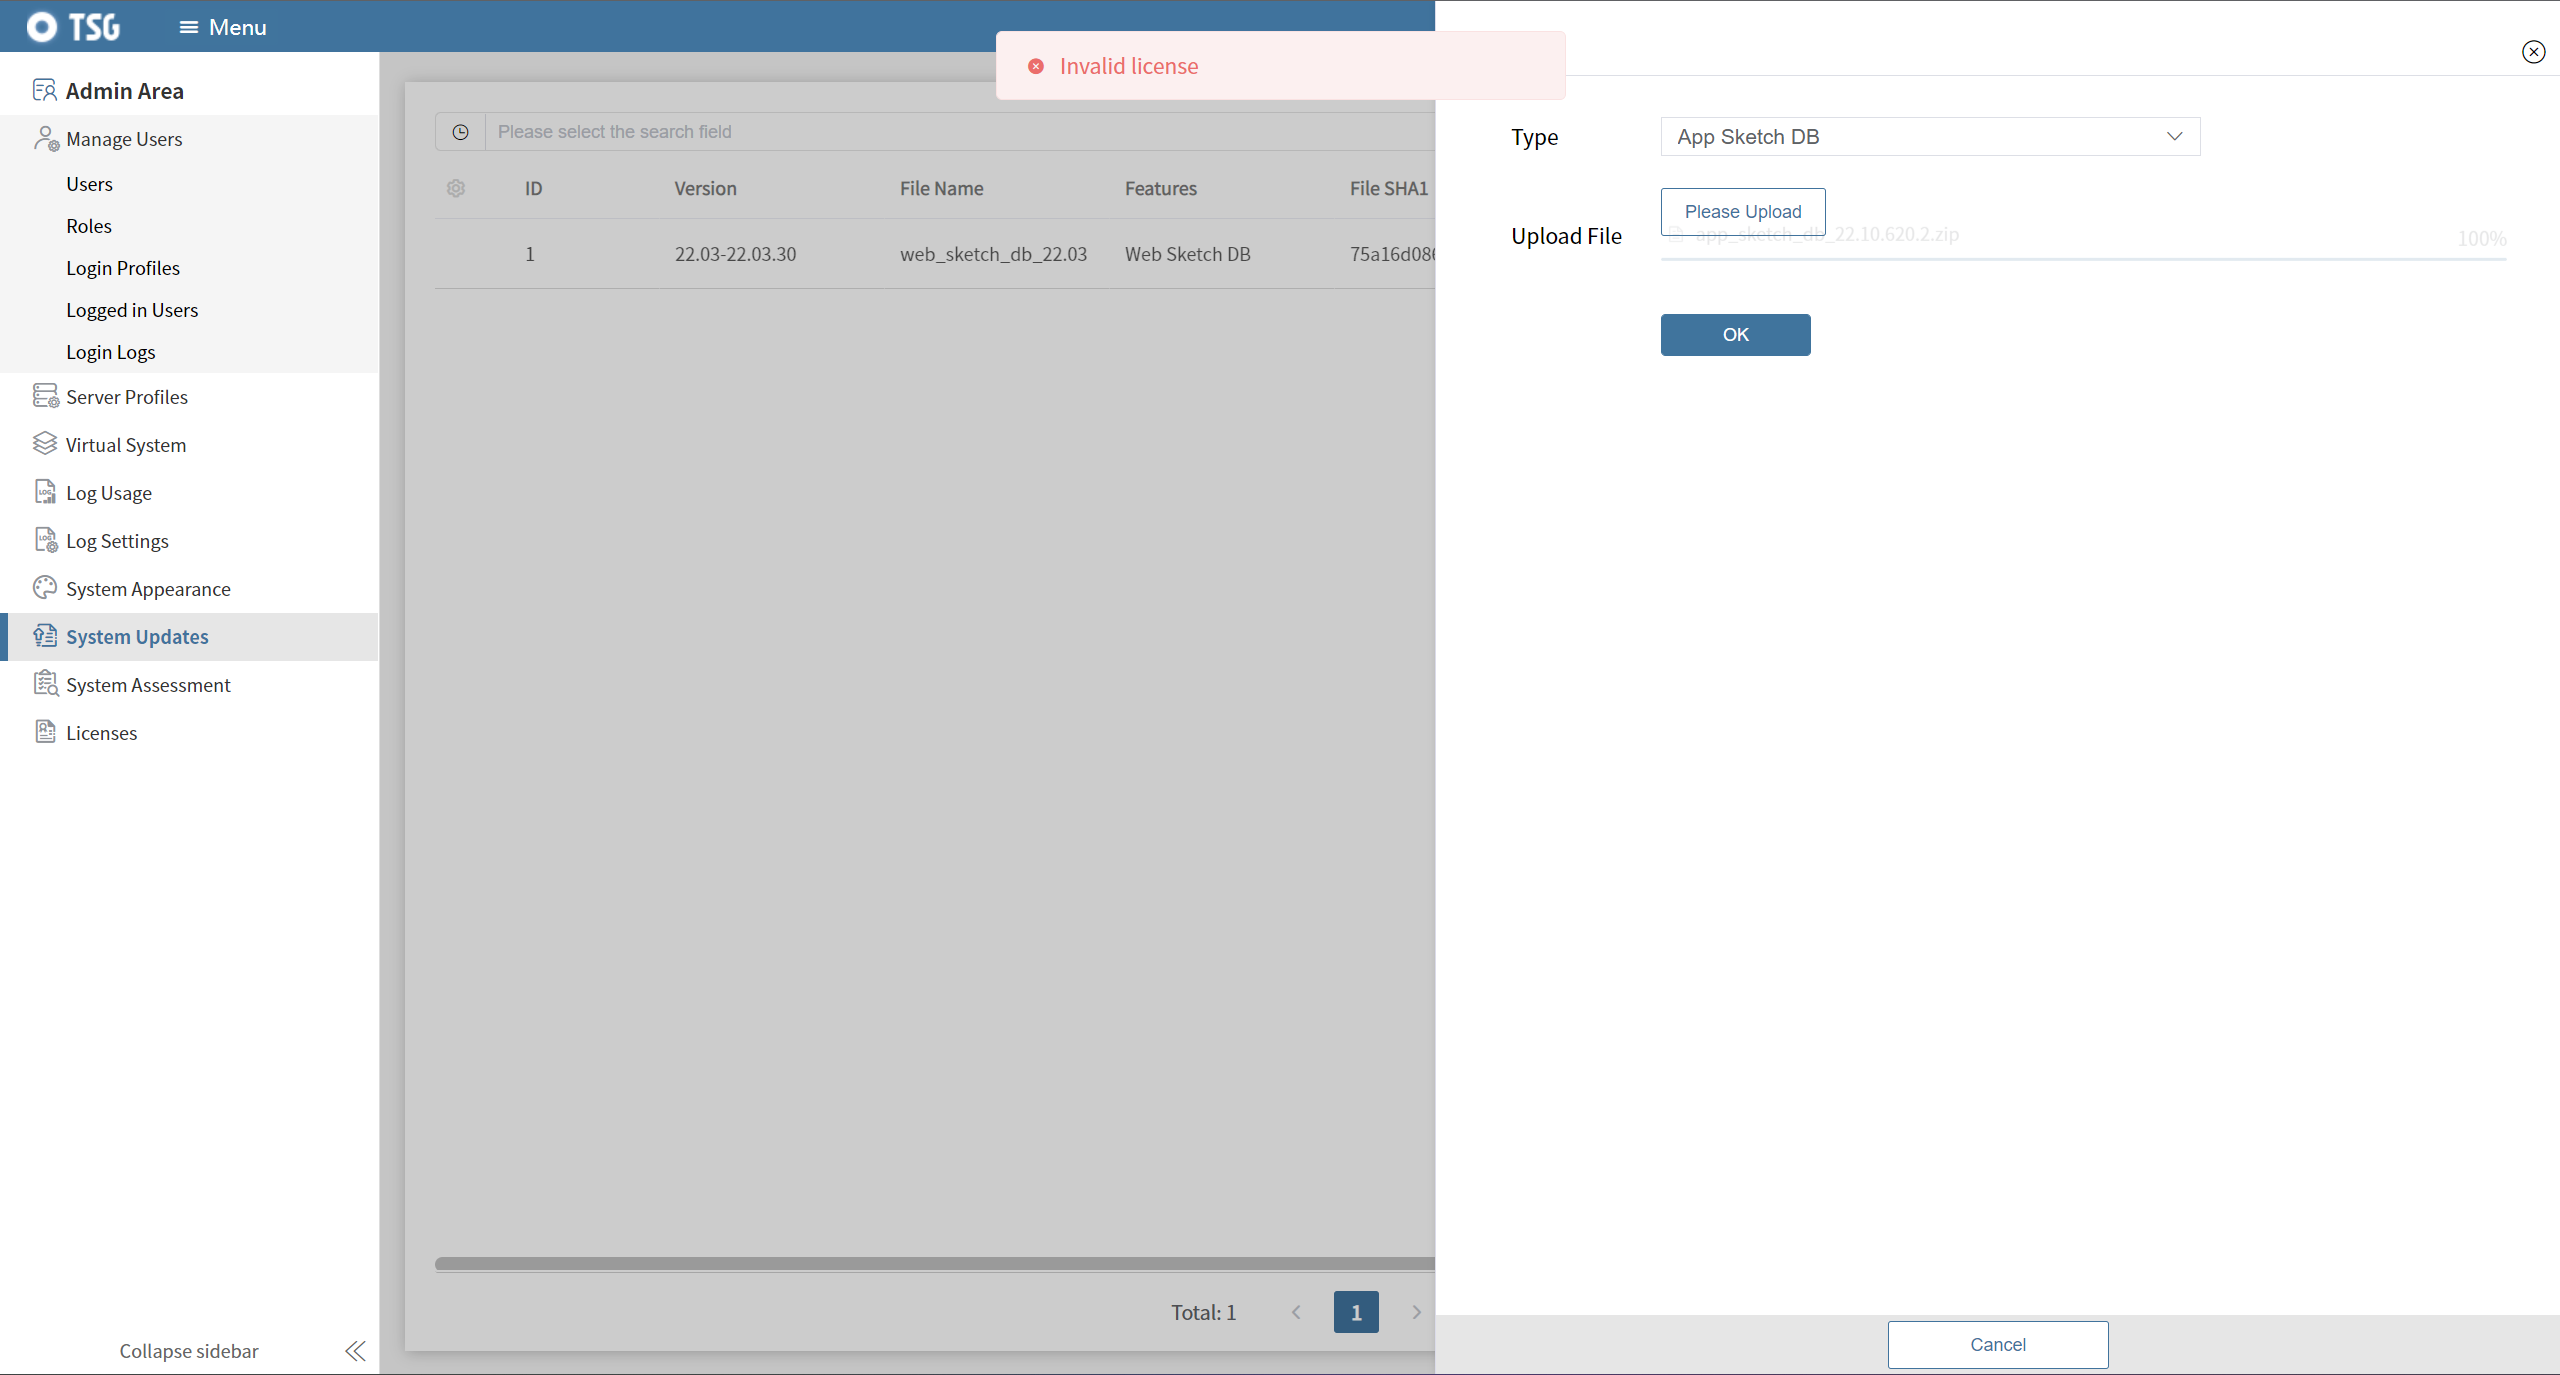This screenshot has width=2560, height=1375.
Task: Click the Virtual System layers icon
Action: [45, 444]
